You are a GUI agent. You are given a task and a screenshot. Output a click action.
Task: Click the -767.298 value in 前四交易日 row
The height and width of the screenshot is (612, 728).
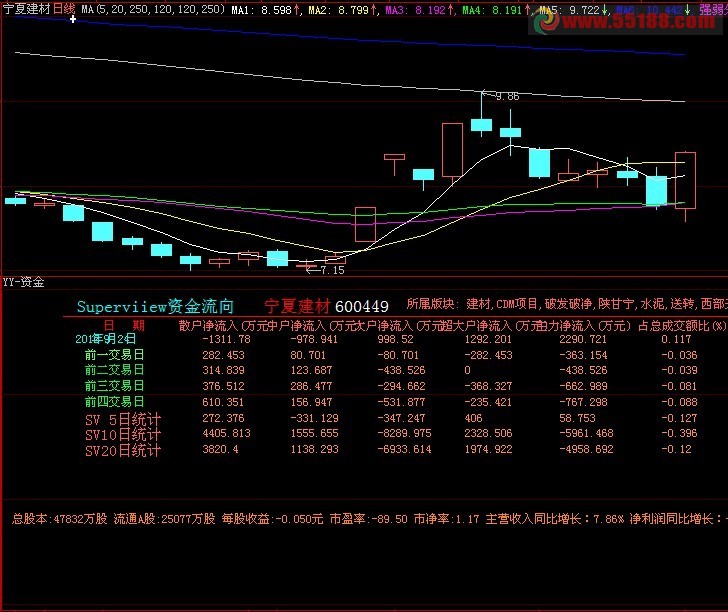(x=583, y=402)
